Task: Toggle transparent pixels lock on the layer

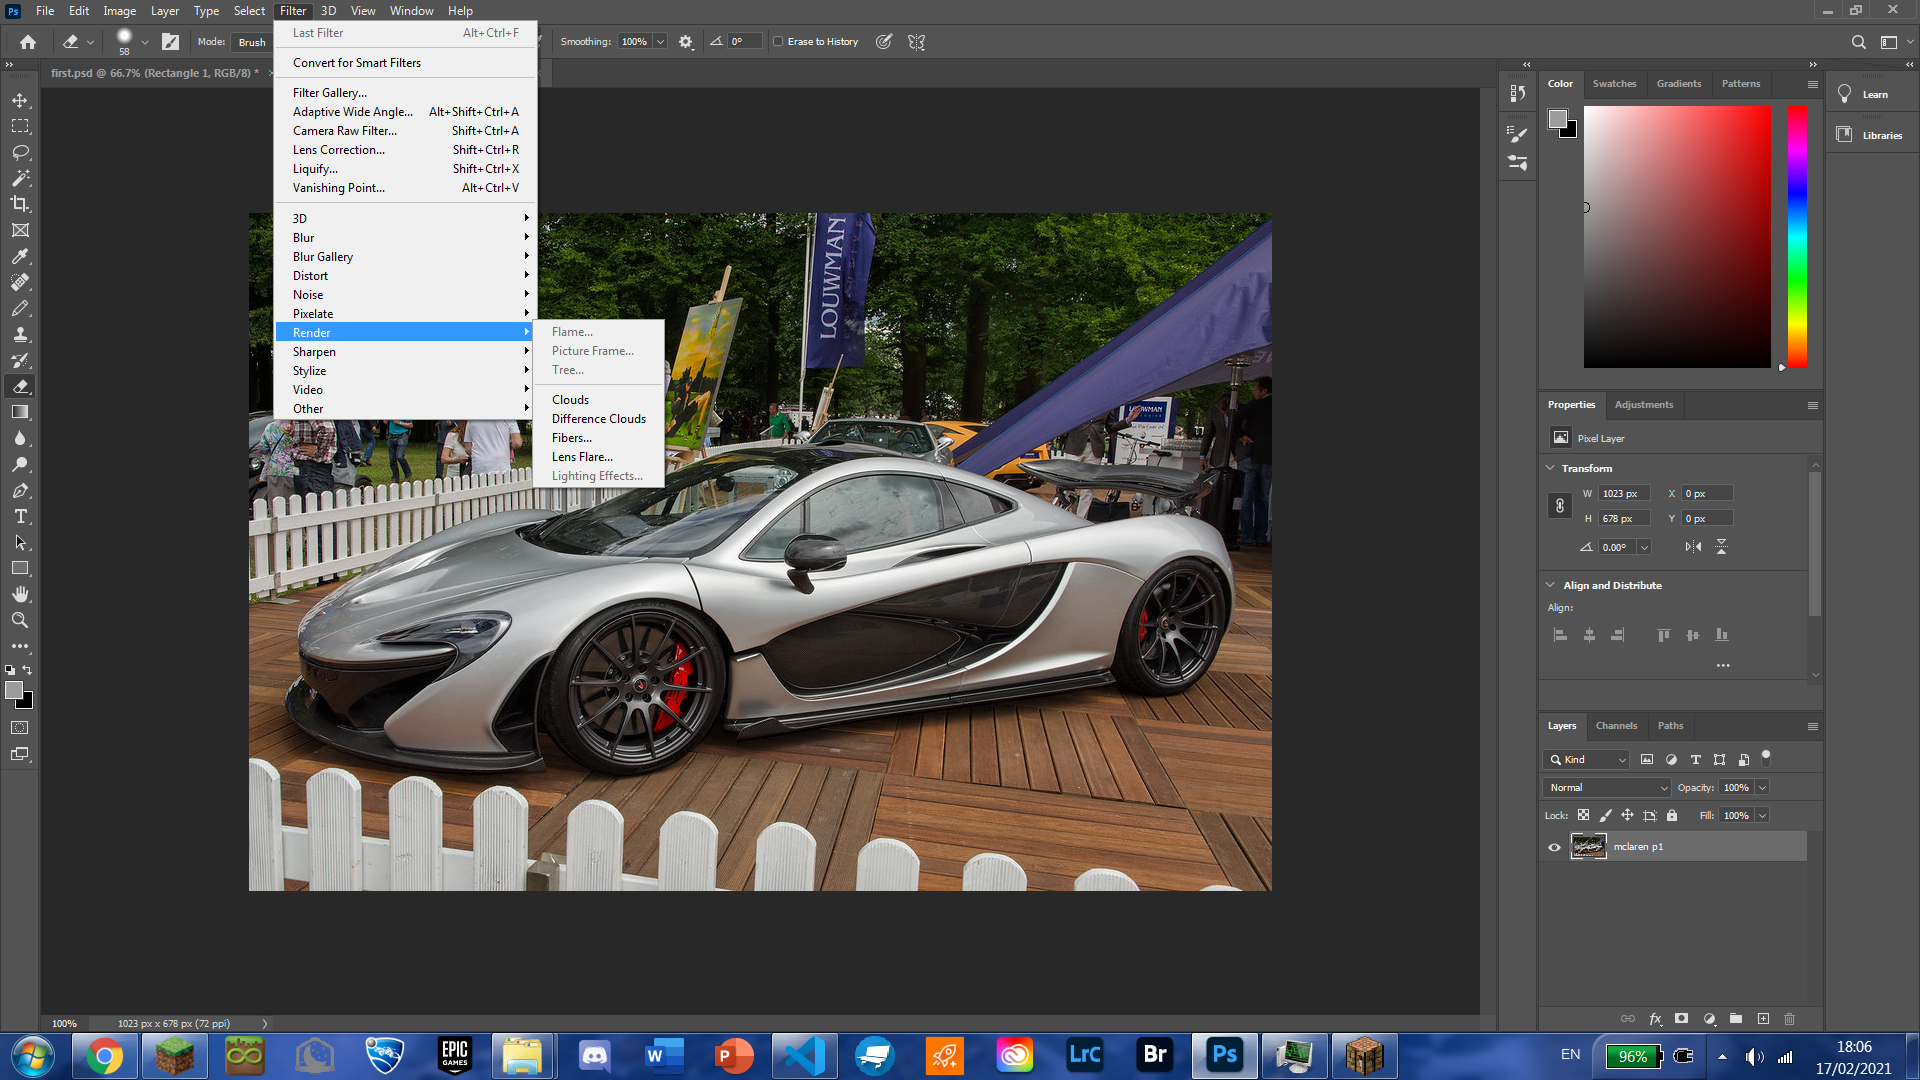Action: [1583, 815]
